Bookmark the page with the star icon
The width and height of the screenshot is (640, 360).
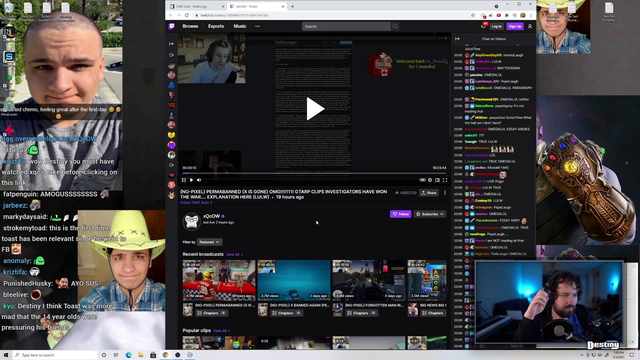[x=473, y=16]
